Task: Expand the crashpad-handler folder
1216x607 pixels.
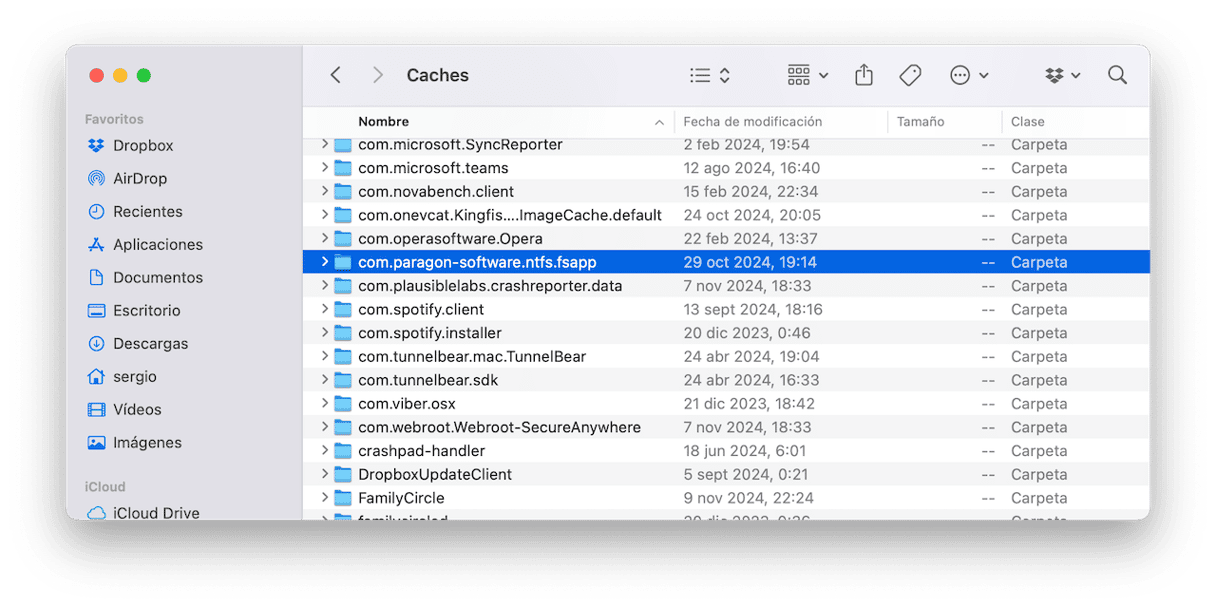Action: tap(325, 451)
